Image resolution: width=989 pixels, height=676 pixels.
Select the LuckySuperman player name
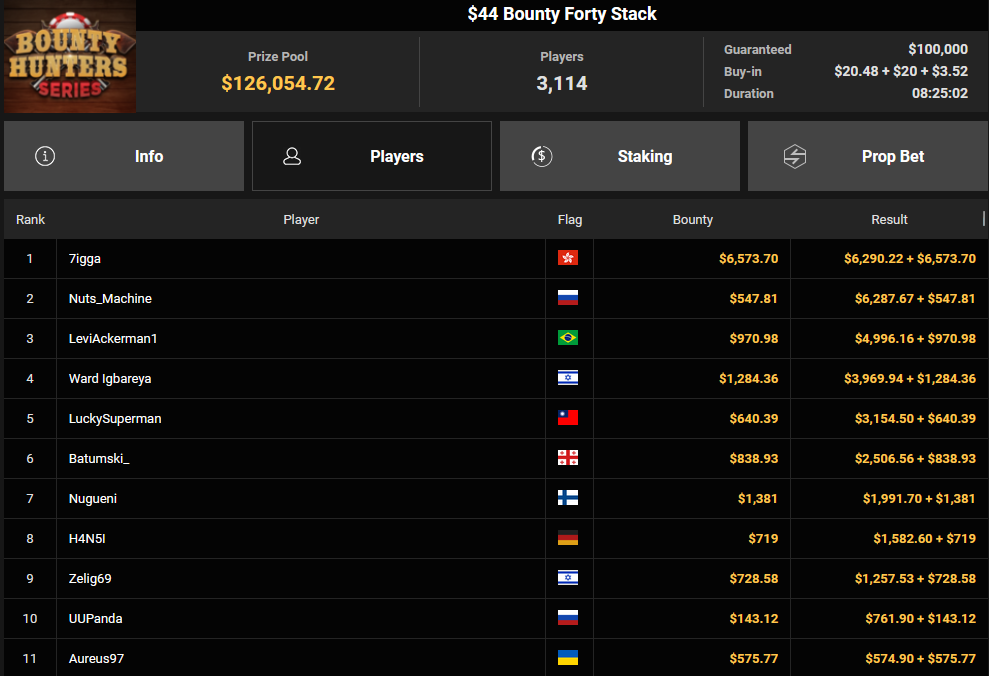pos(115,418)
